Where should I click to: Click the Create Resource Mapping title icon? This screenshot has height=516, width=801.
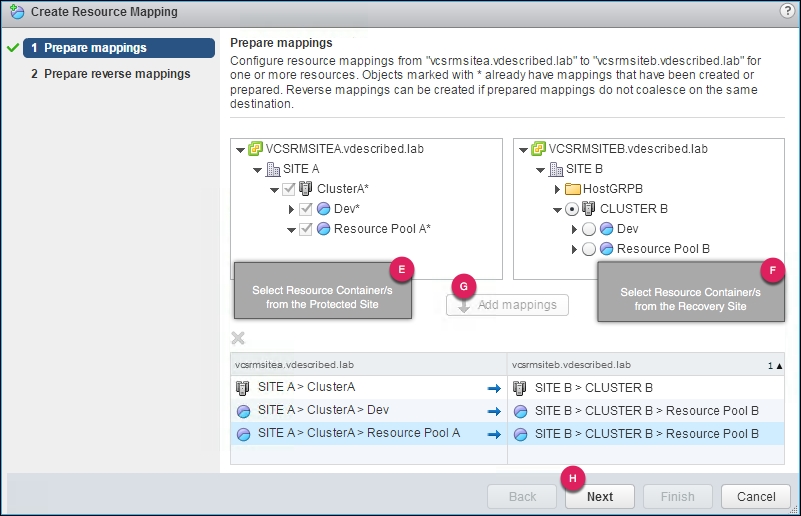[x=17, y=11]
